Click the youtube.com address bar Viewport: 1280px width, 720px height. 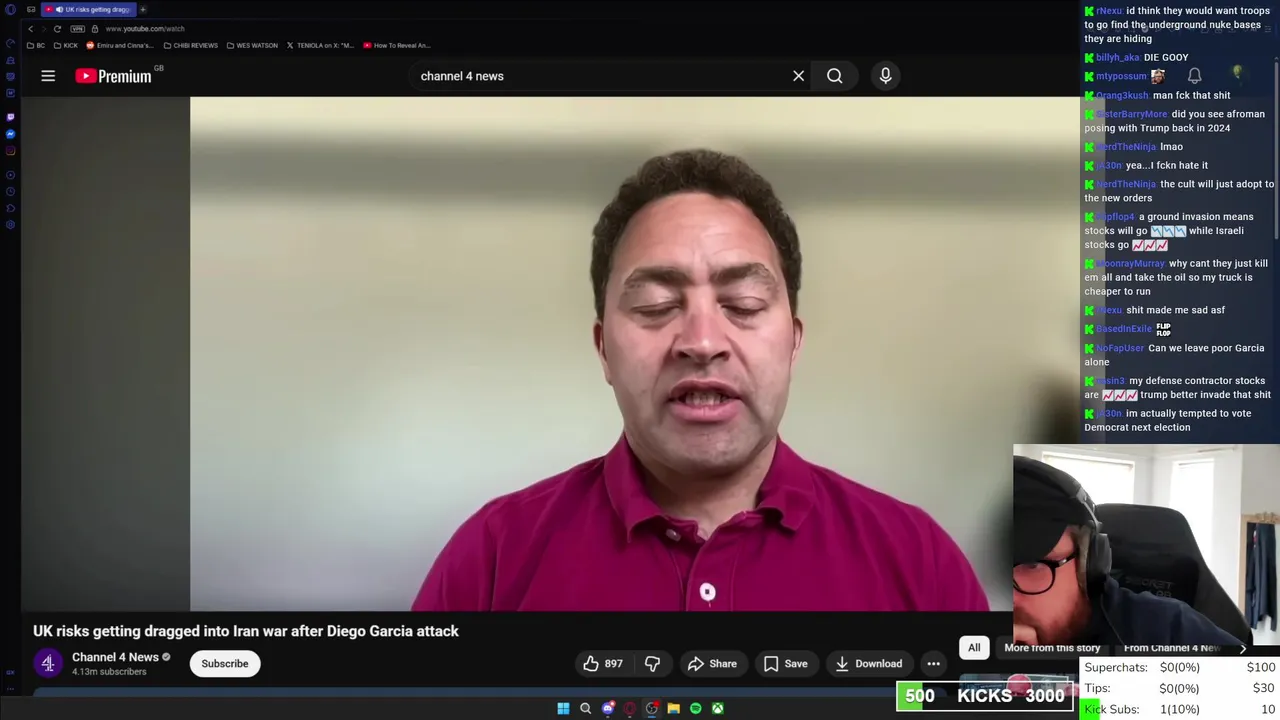pos(145,29)
